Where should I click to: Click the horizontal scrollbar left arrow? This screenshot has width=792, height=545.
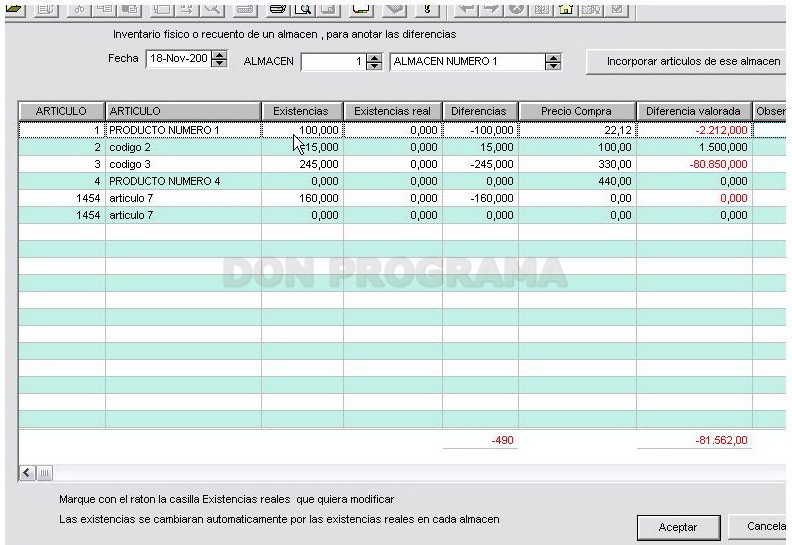pos(27,473)
